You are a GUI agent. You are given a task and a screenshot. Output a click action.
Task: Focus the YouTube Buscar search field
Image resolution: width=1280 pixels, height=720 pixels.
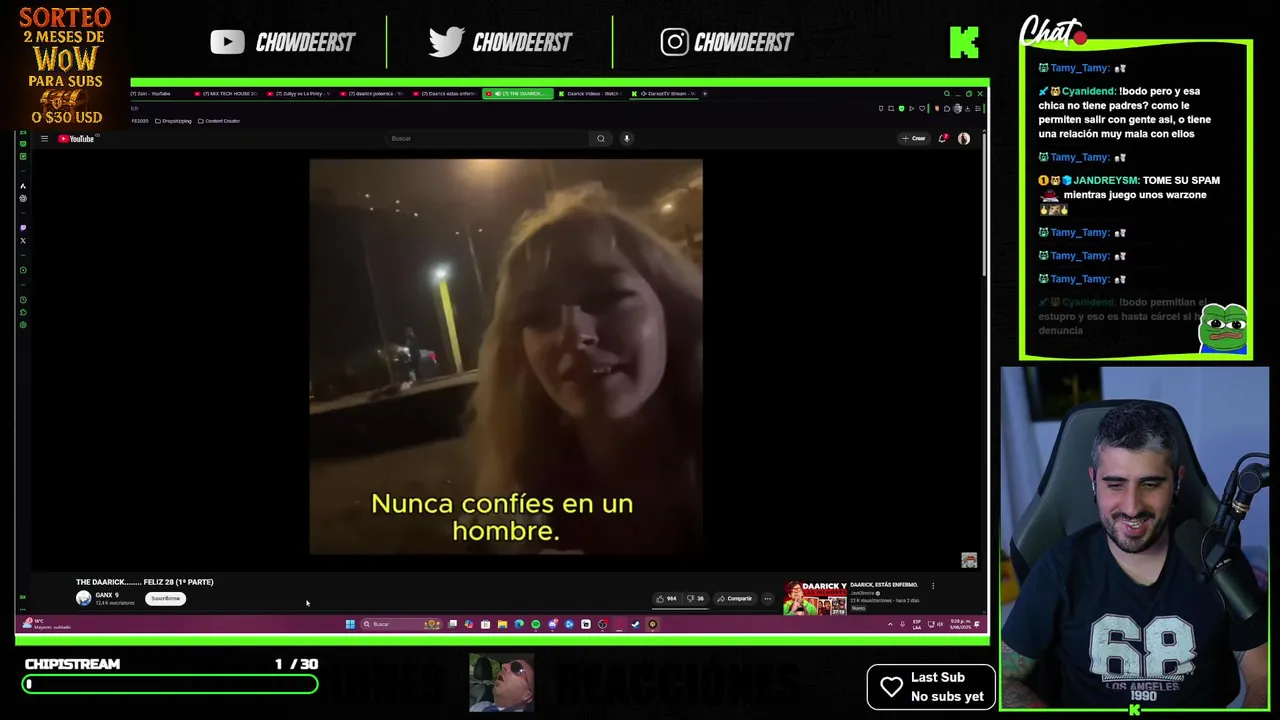tap(488, 139)
